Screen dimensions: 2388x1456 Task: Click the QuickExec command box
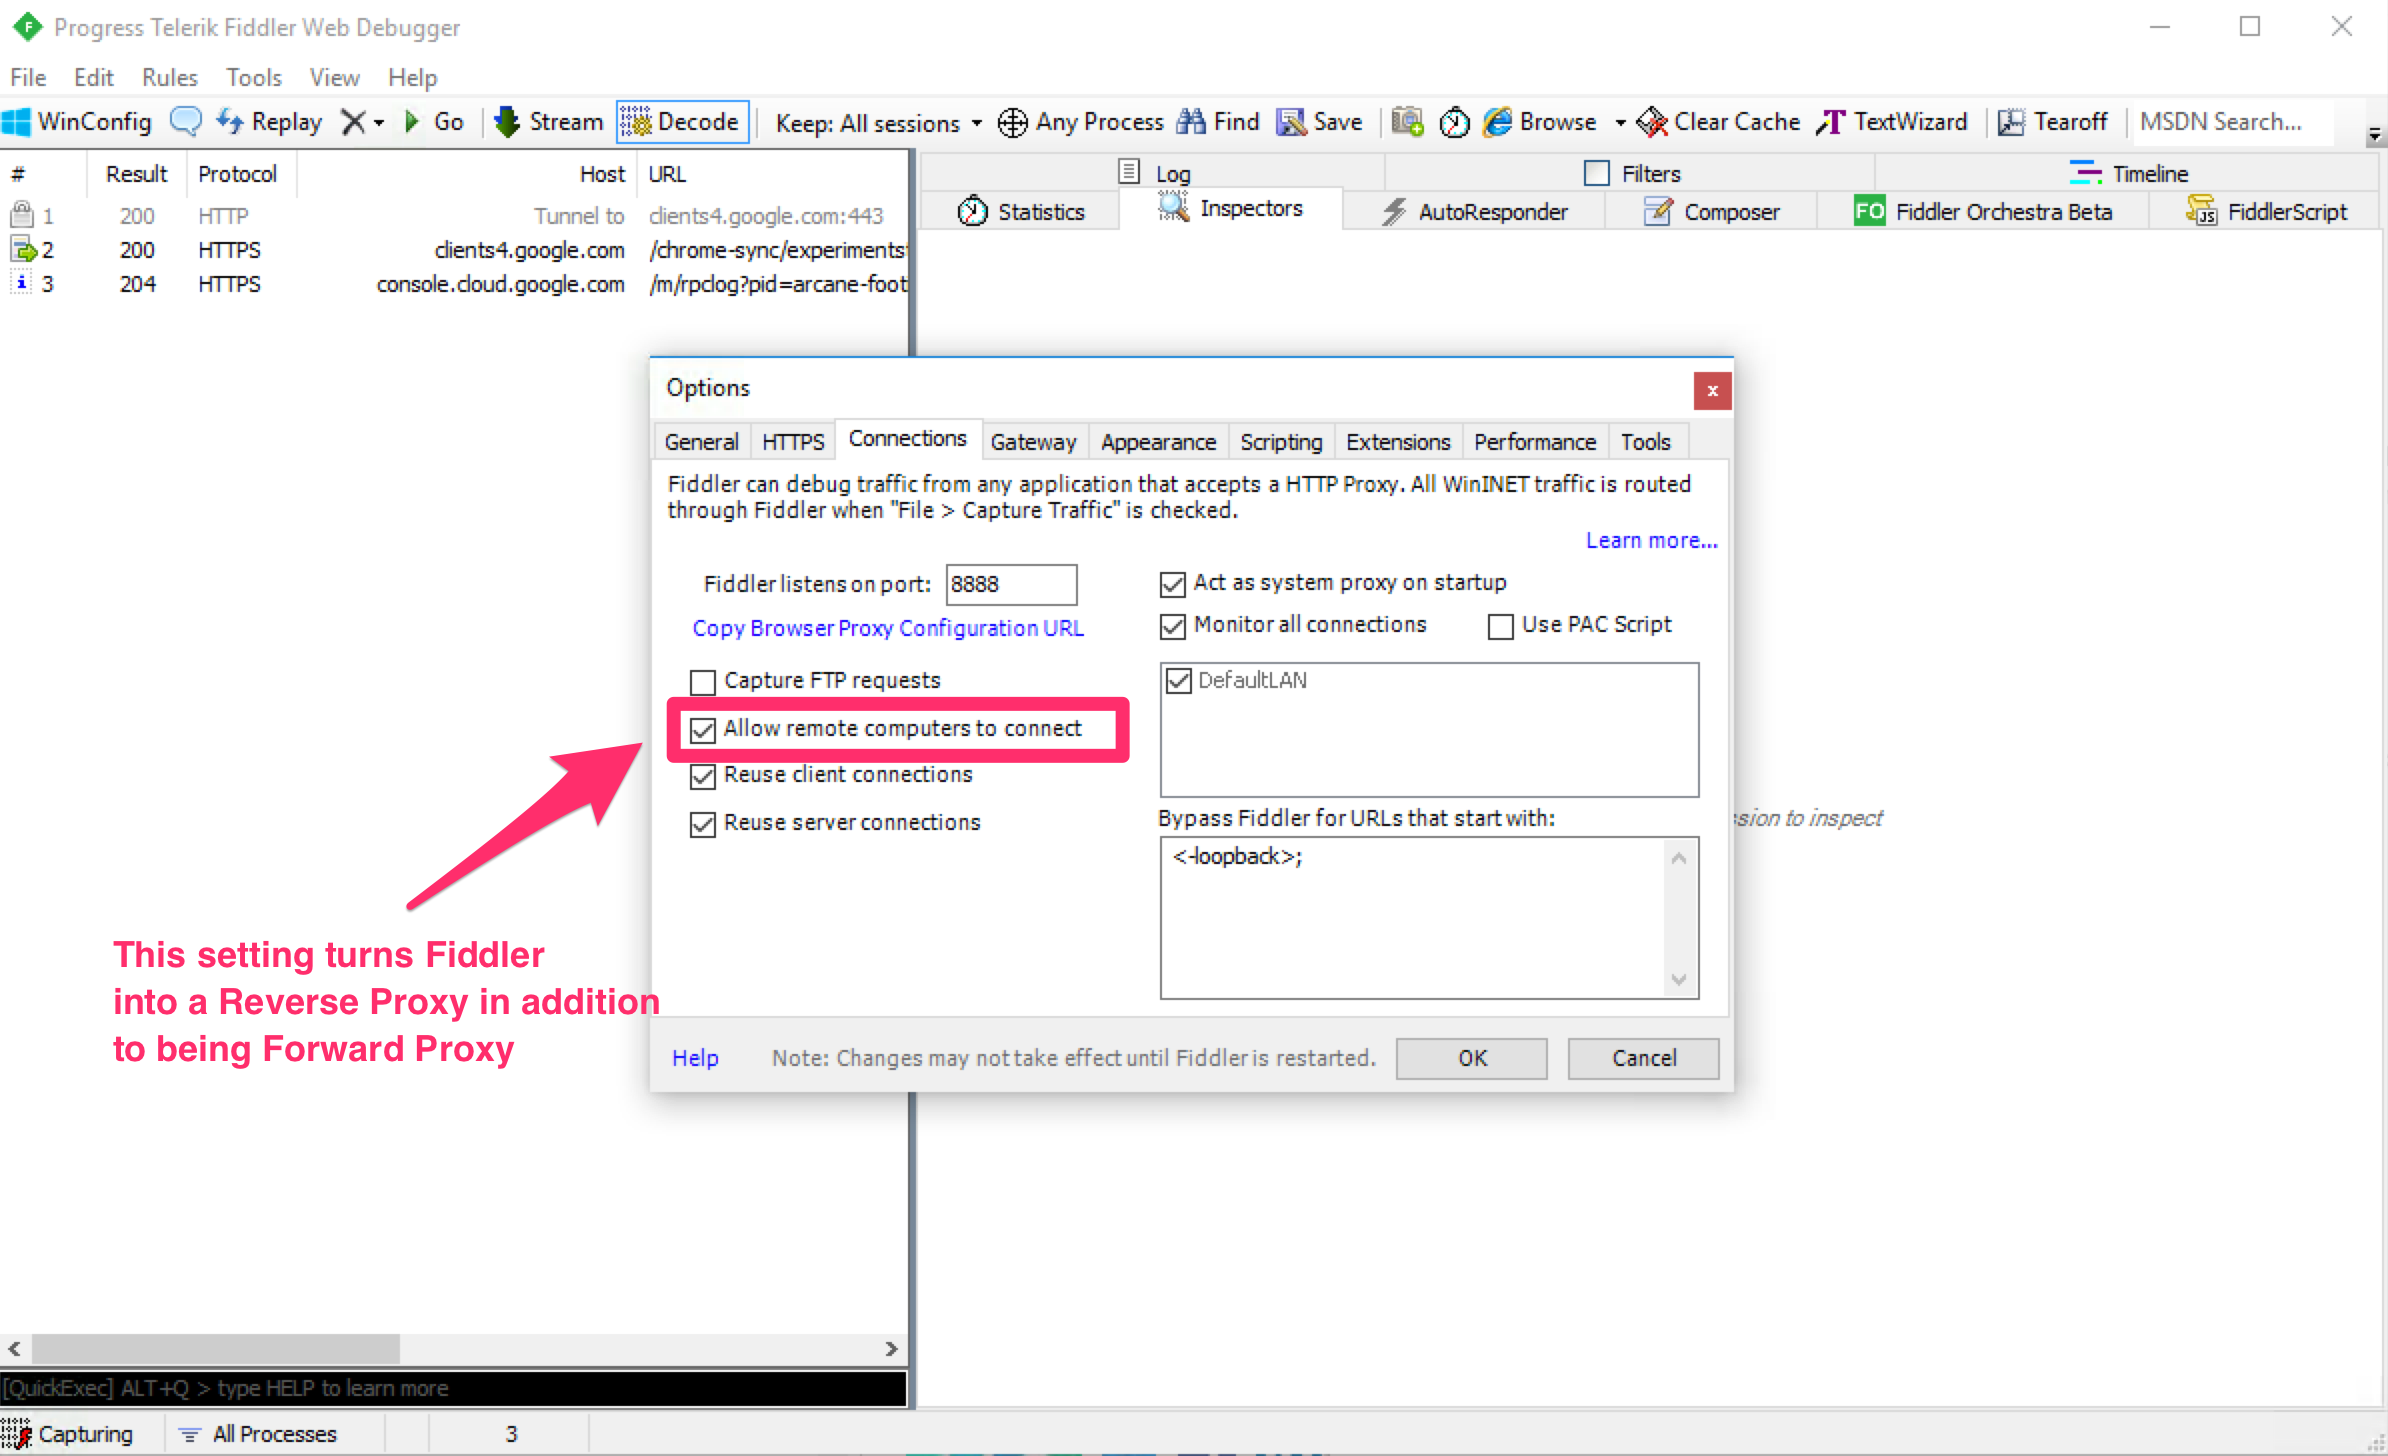(x=453, y=1388)
